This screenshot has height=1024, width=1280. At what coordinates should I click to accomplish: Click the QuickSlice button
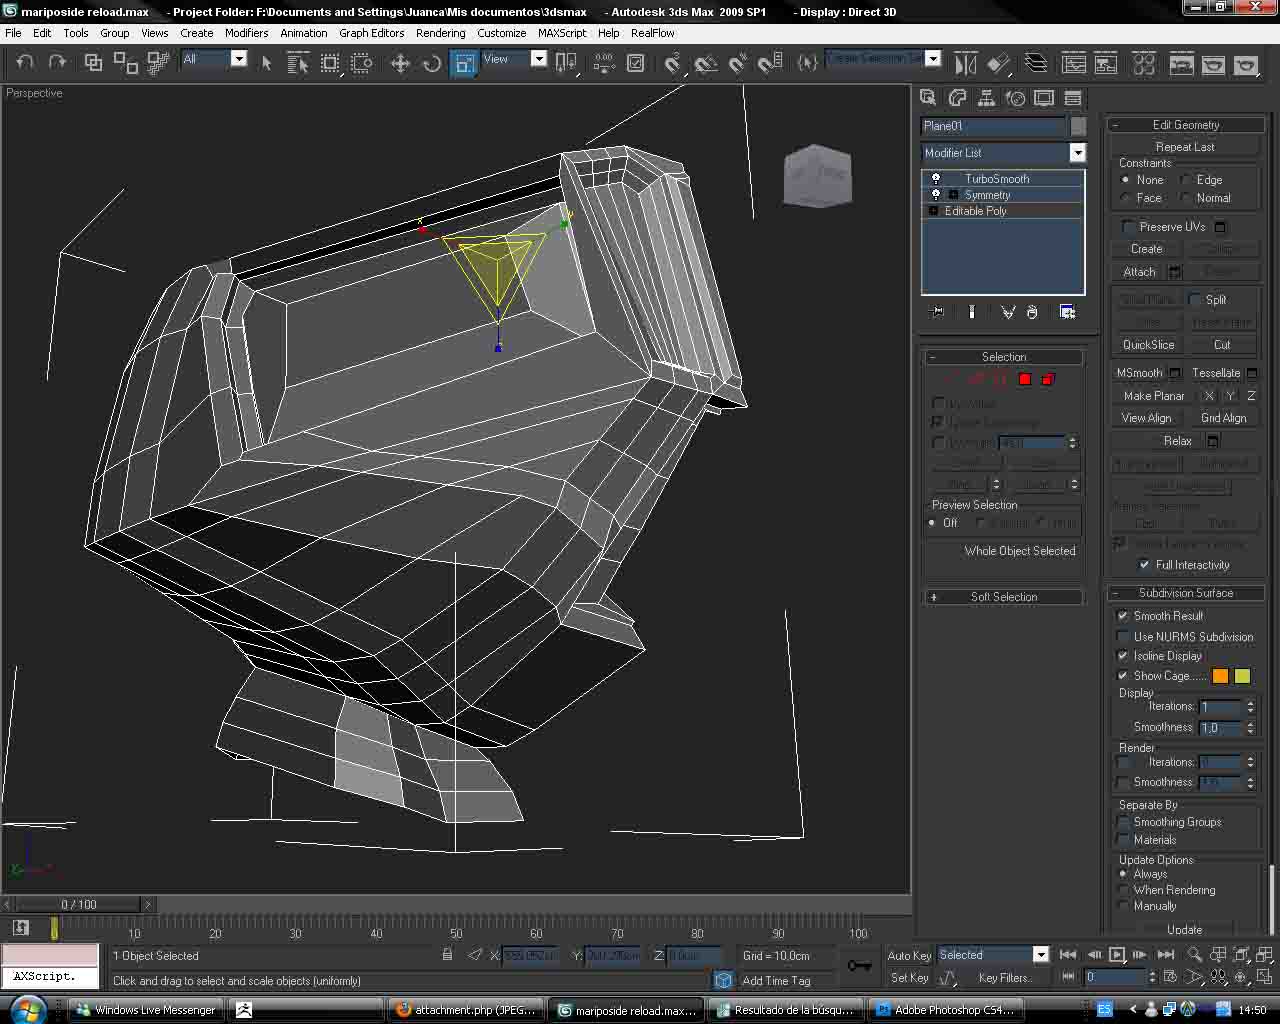click(1148, 344)
